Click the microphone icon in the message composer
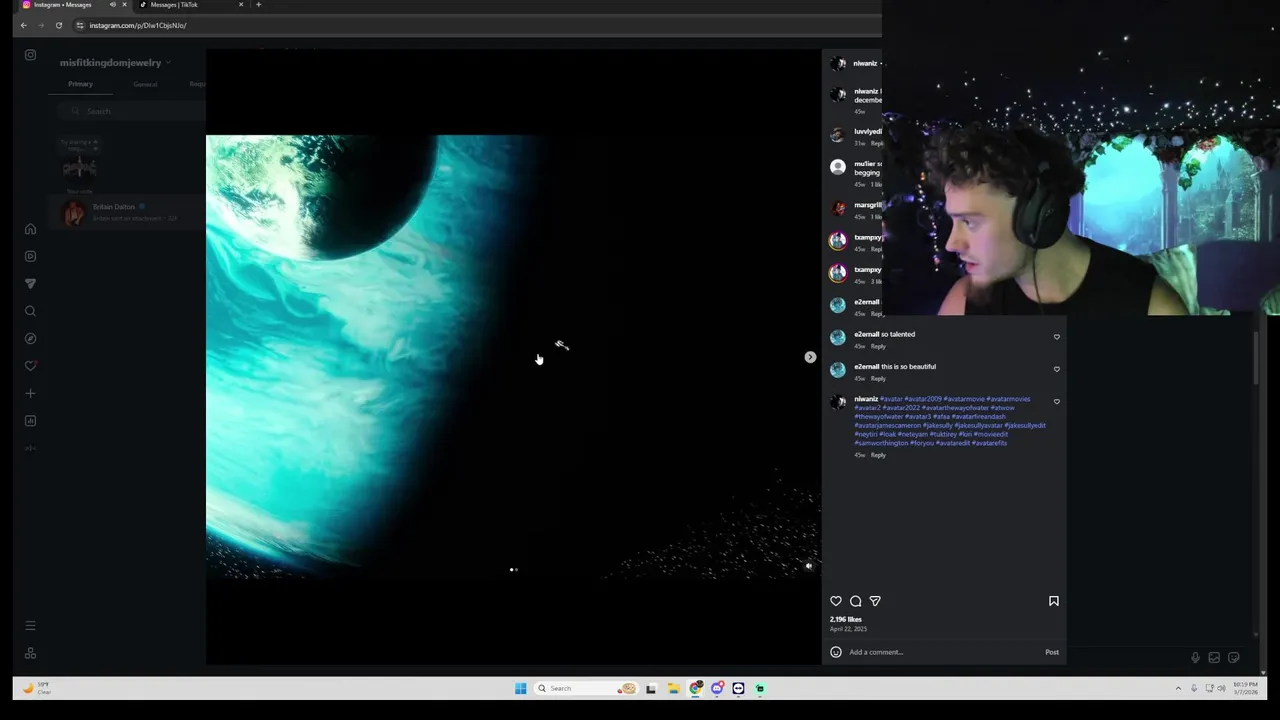 [x=1195, y=657]
